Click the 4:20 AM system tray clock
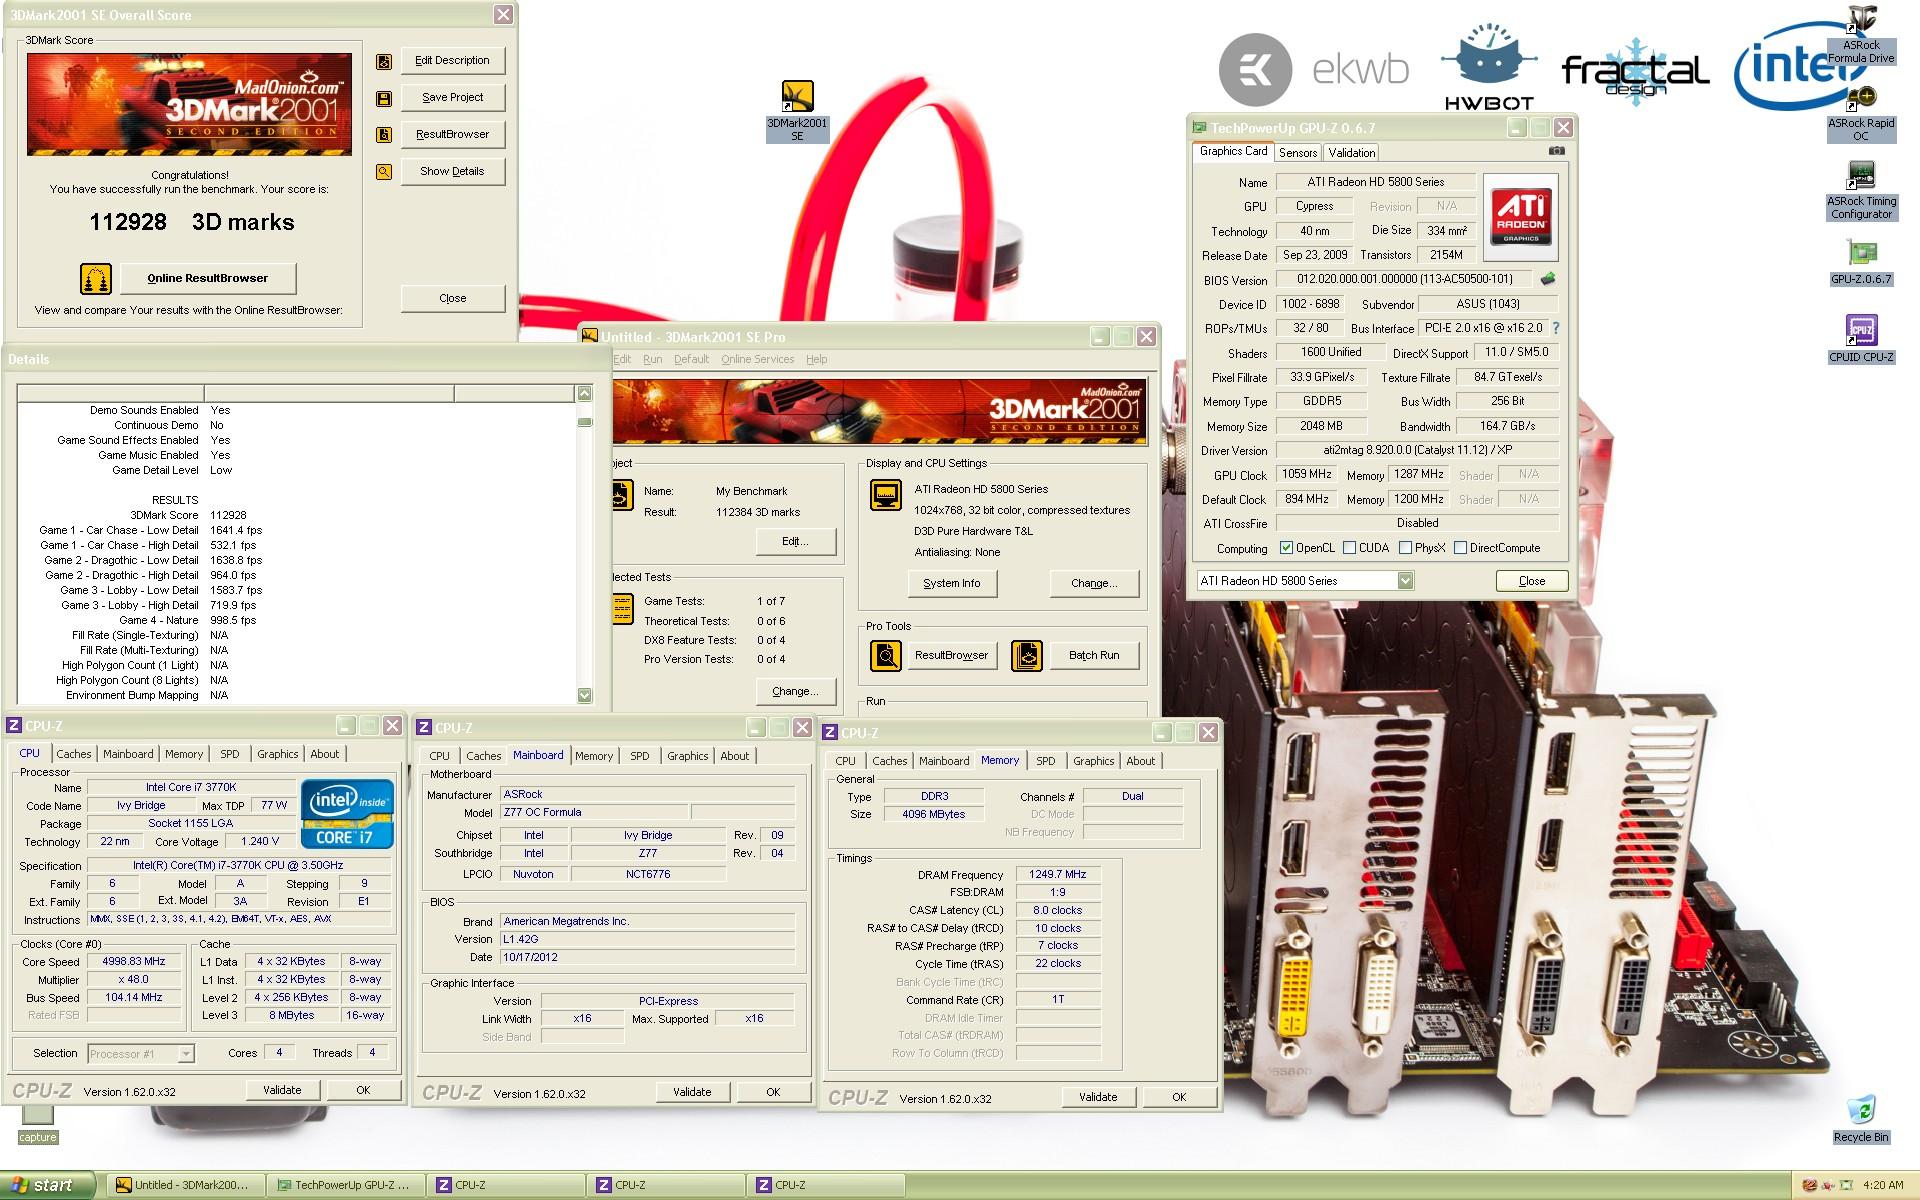Viewport: 1920px width, 1200px height. [1883, 1186]
